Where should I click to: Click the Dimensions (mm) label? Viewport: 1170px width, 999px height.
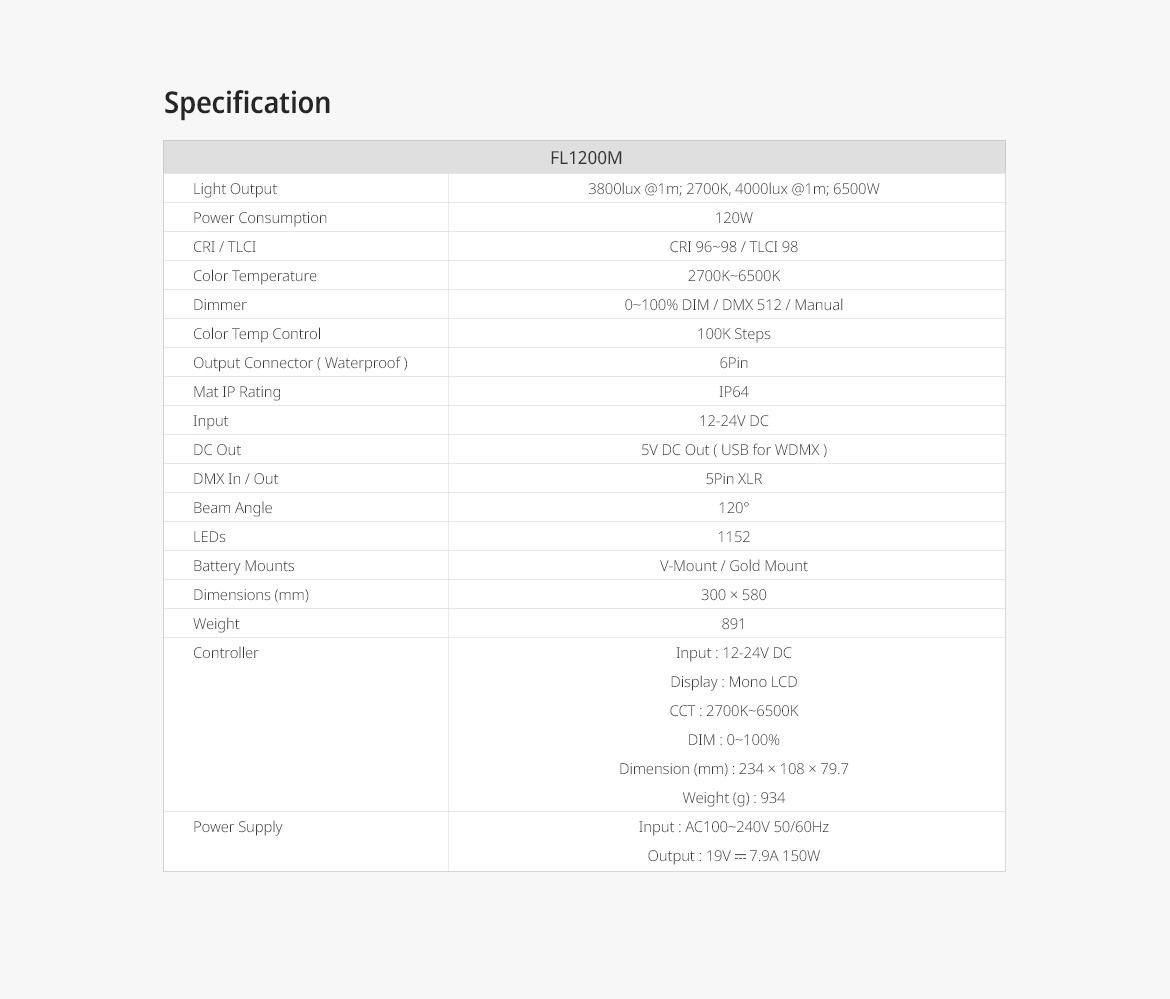click(x=251, y=595)
